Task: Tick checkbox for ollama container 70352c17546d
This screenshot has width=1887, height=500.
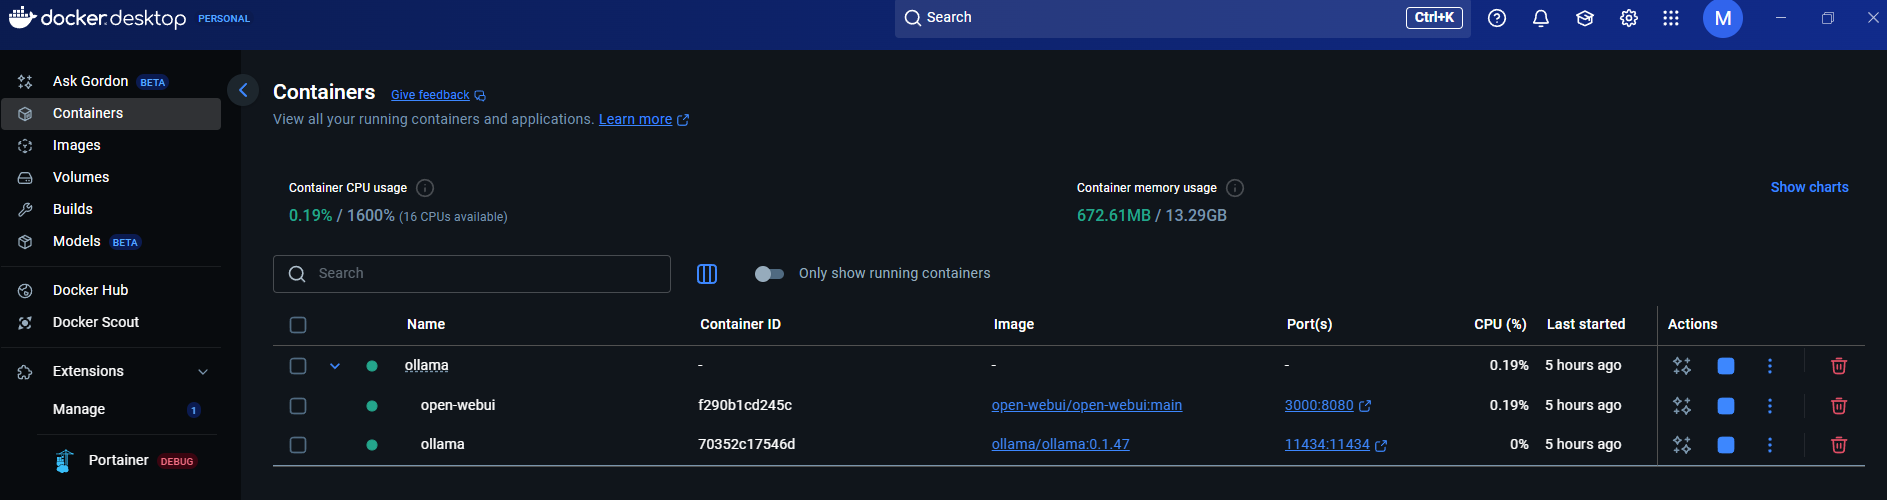Action: pos(298,445)
